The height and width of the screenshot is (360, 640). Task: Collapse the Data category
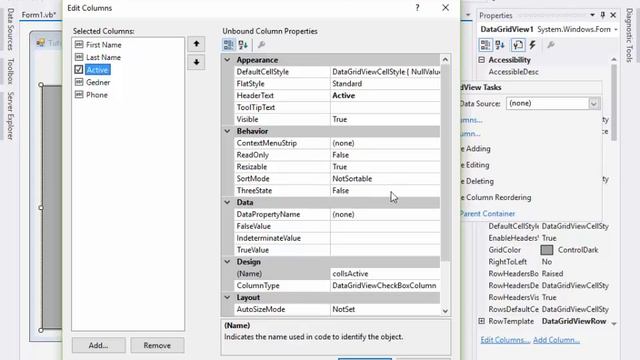(x=227, y=202)
